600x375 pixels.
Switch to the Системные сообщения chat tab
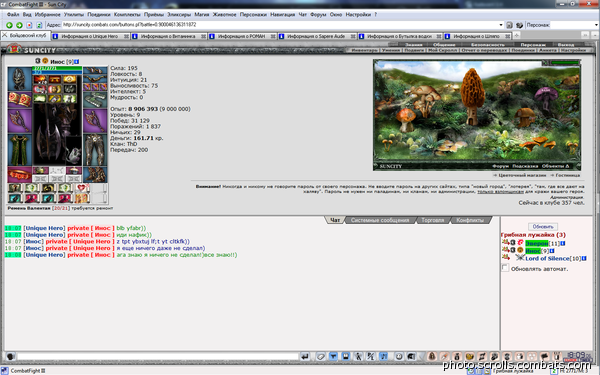point(380,220)
